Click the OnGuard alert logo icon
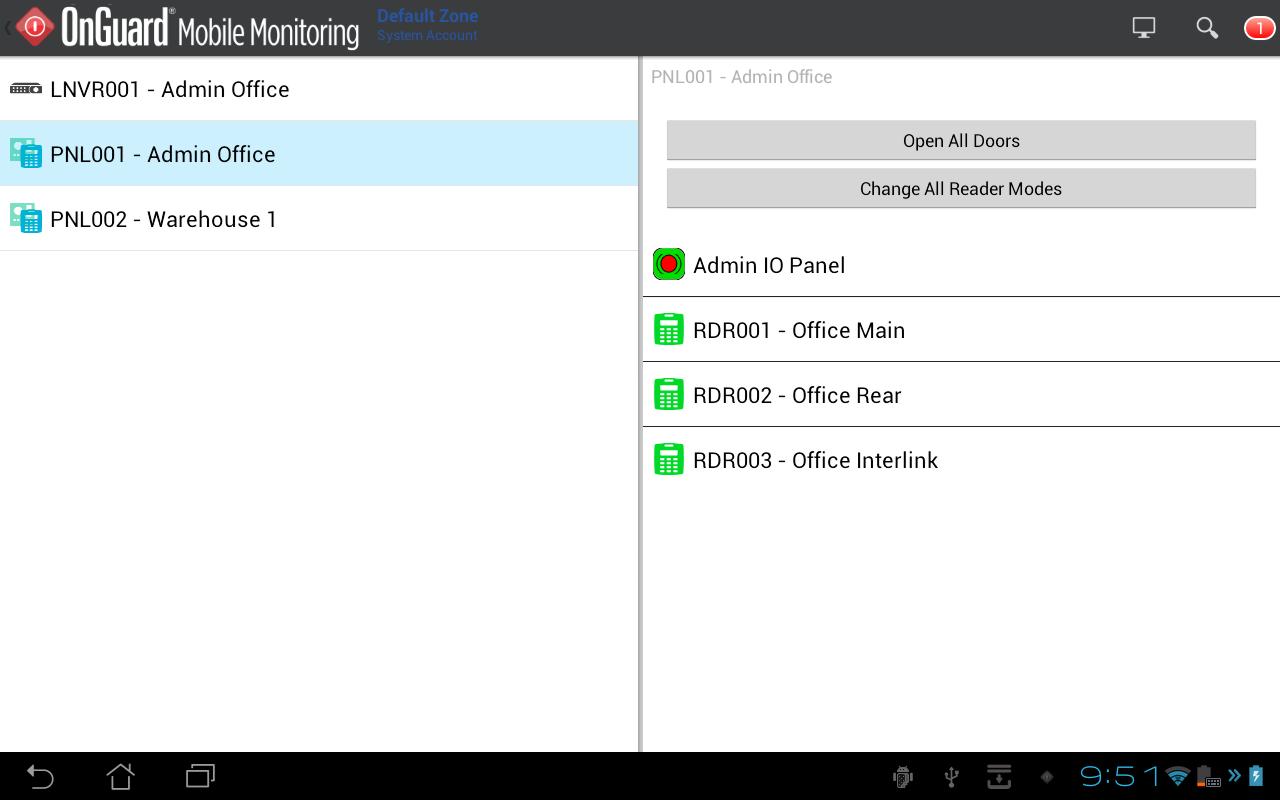 coord(34,27)
